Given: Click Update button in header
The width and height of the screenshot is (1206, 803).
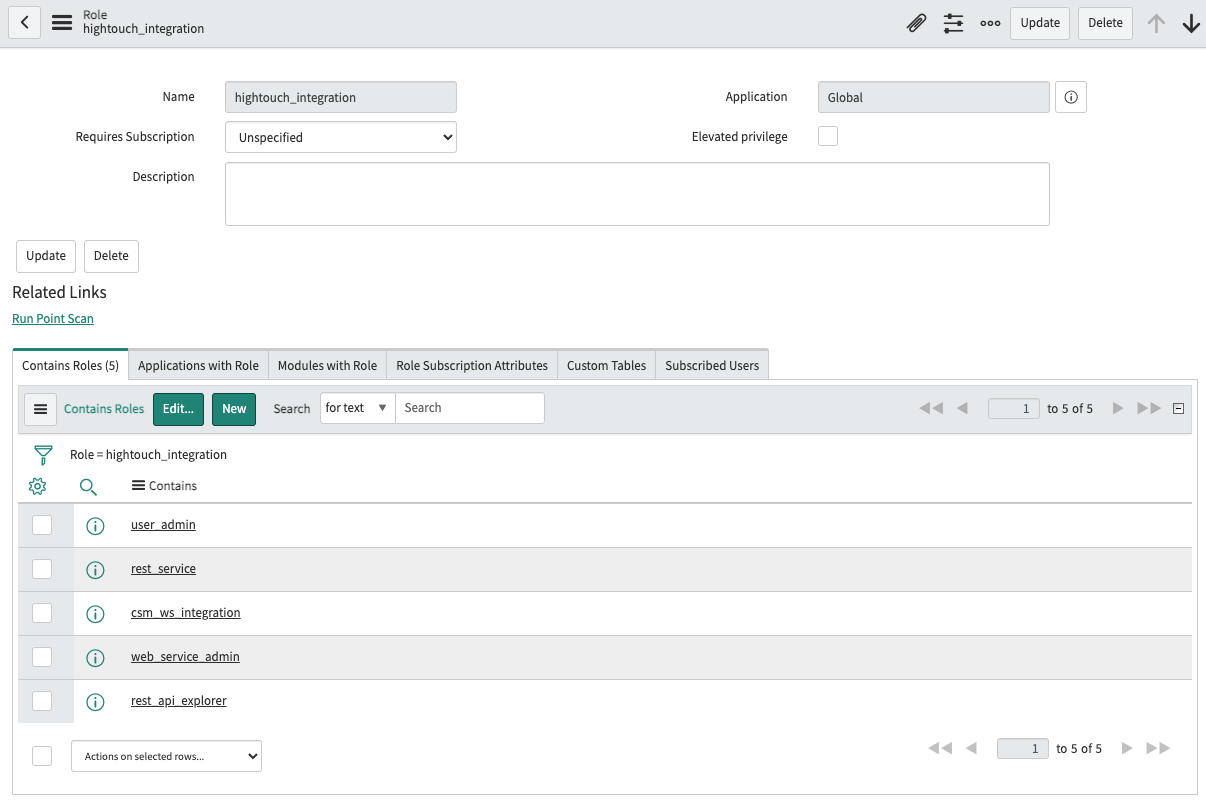Looking at the screenshot, I should (1040, 23).
